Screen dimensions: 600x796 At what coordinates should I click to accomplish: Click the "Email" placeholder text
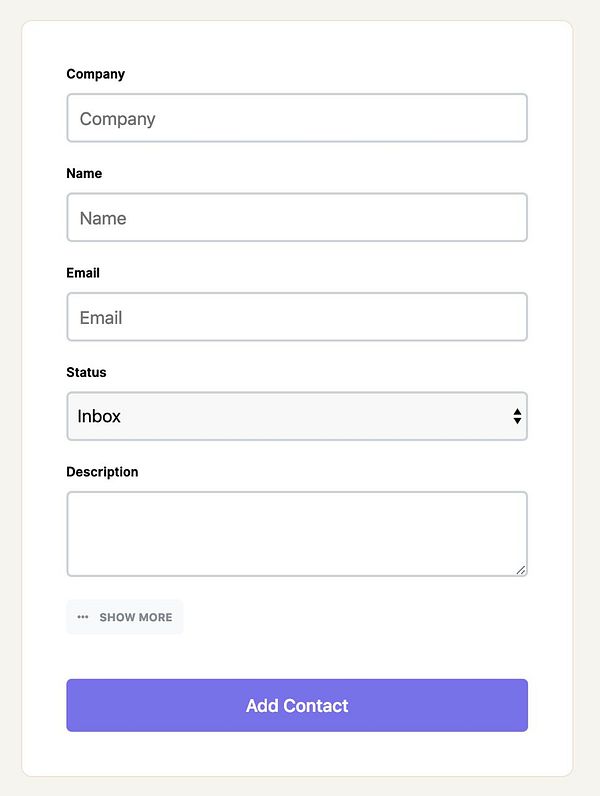click(x=101, y=318)
